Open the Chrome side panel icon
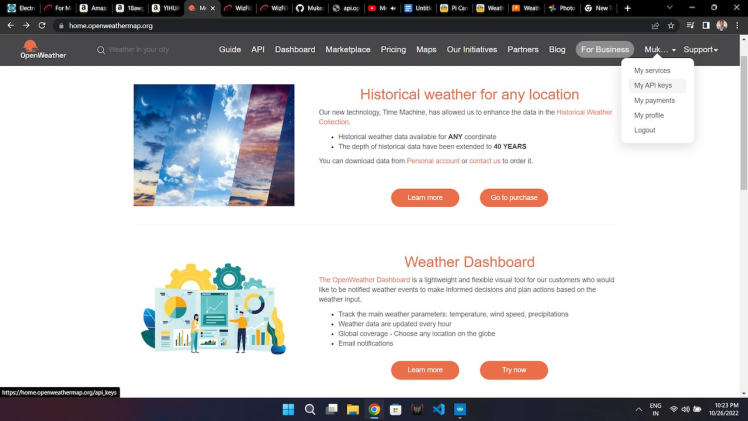This screenshot has height=421, width=748. click(x=706, y=25)
